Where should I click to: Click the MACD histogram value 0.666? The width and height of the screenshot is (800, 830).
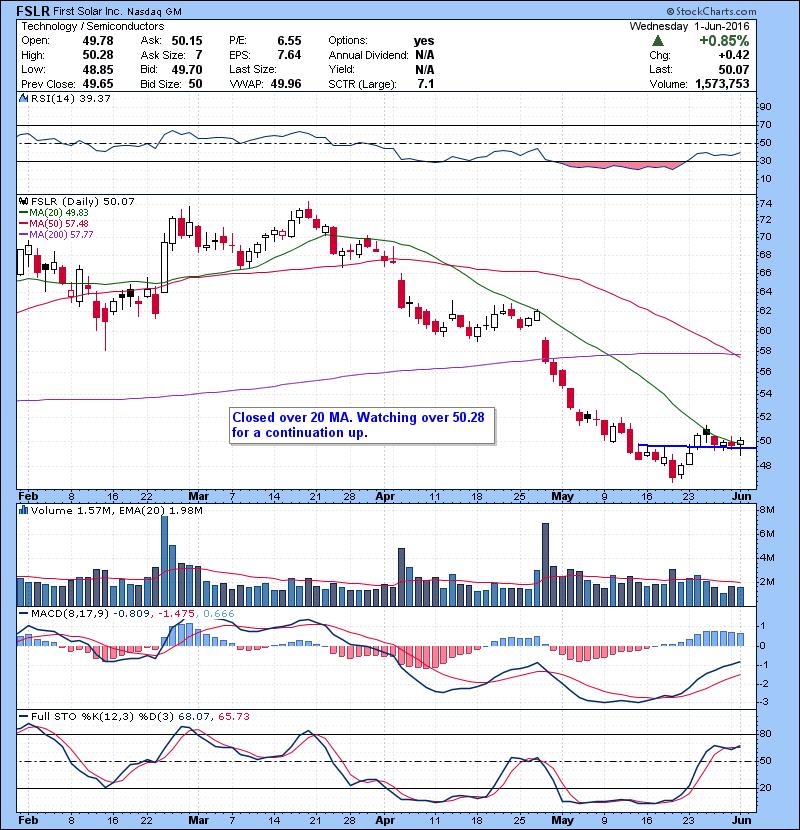point(219,614)
